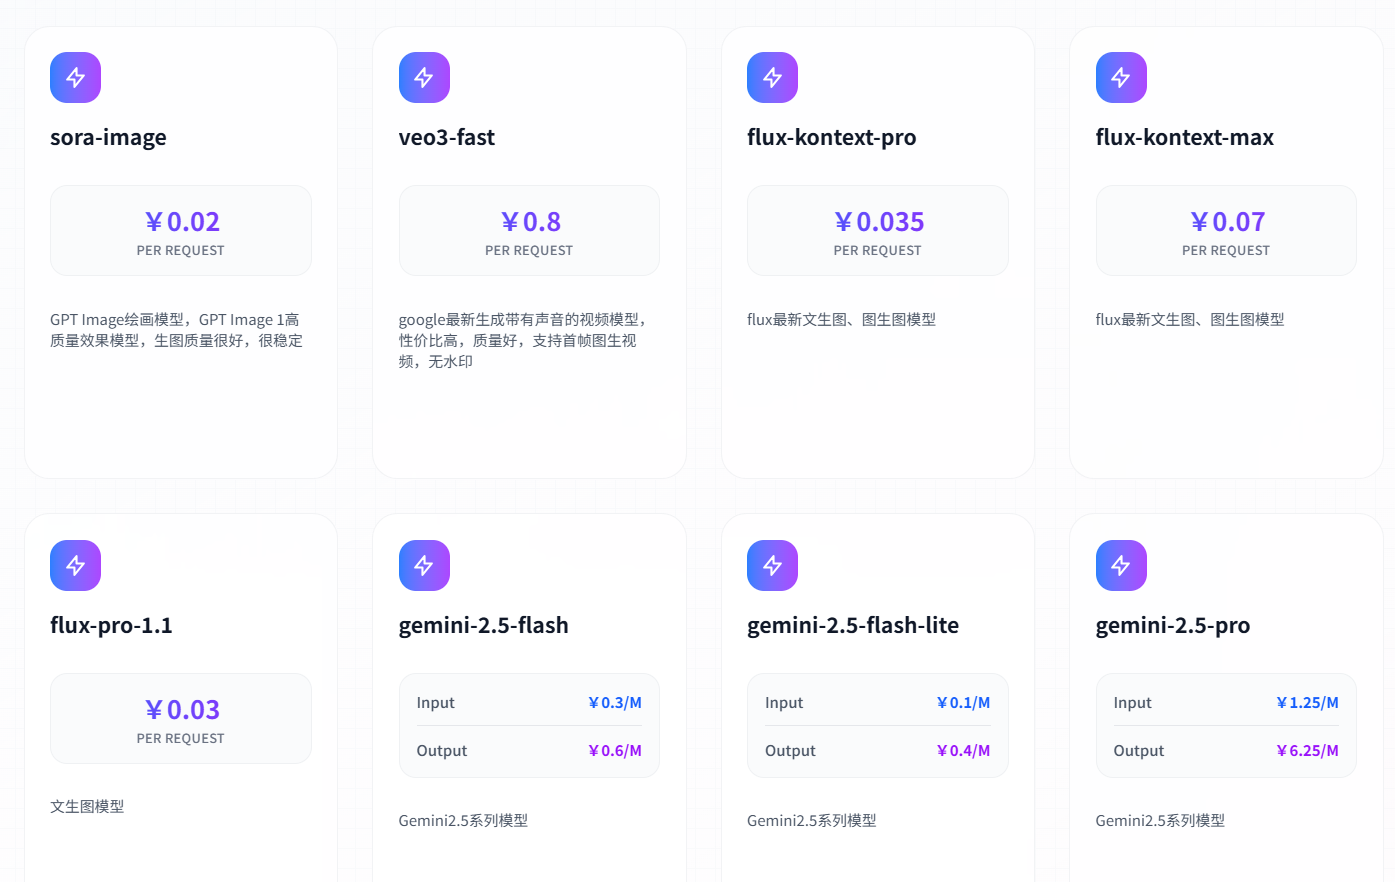Open the sora-image model title
Image resolution: width=1395 pixels, height=882 pixels.
pyautogui.click(x=109, y=137)
